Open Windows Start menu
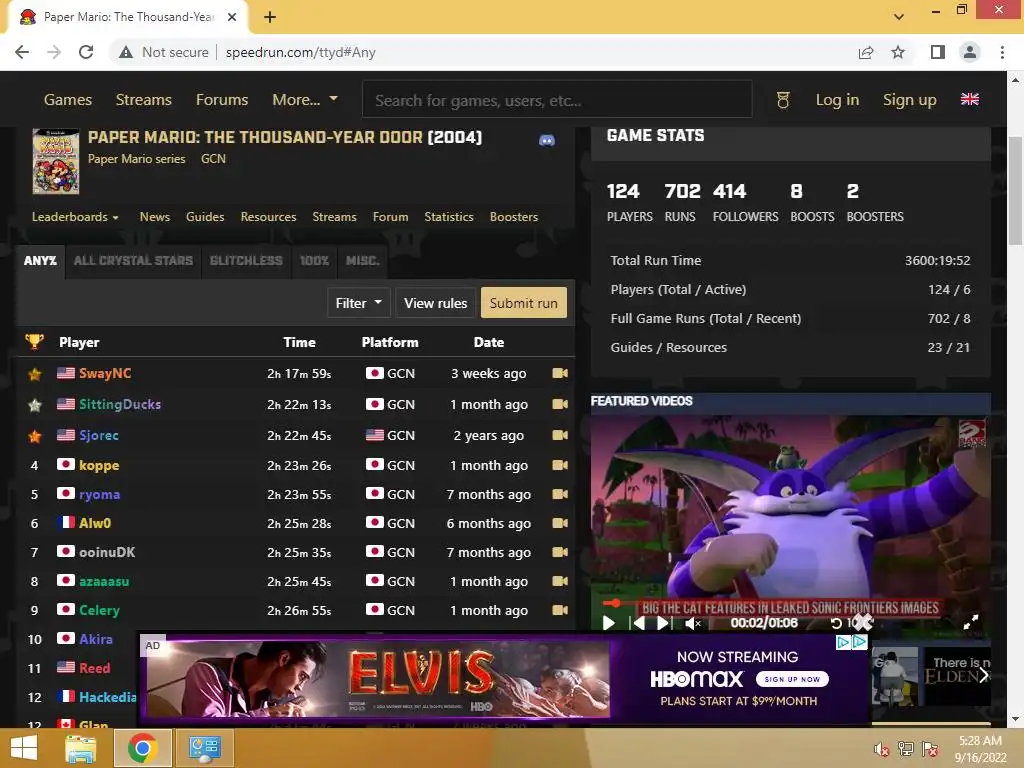 [x=24, y=748]
